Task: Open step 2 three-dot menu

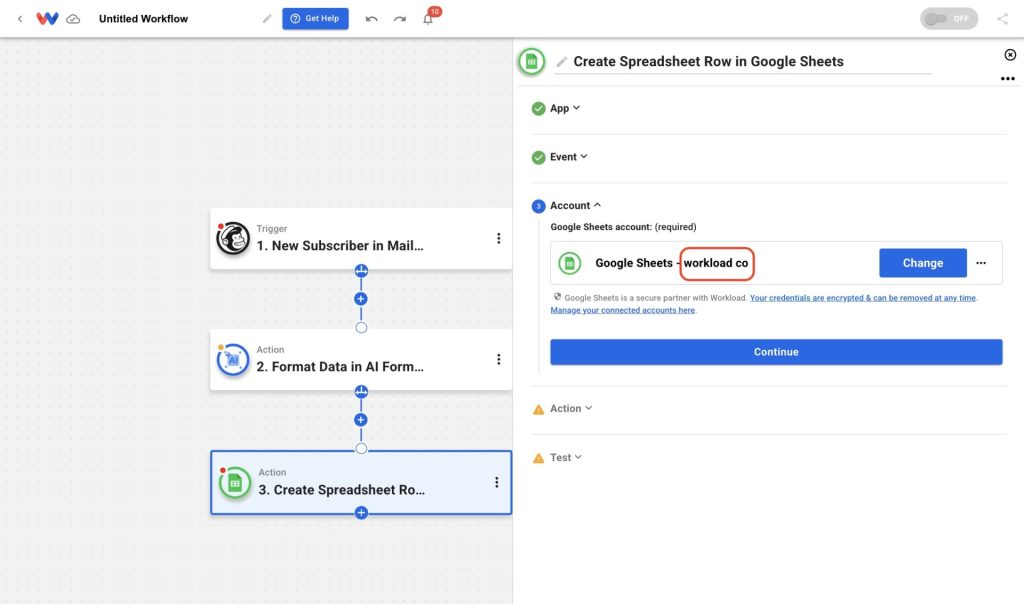Action: click(498, 359)
